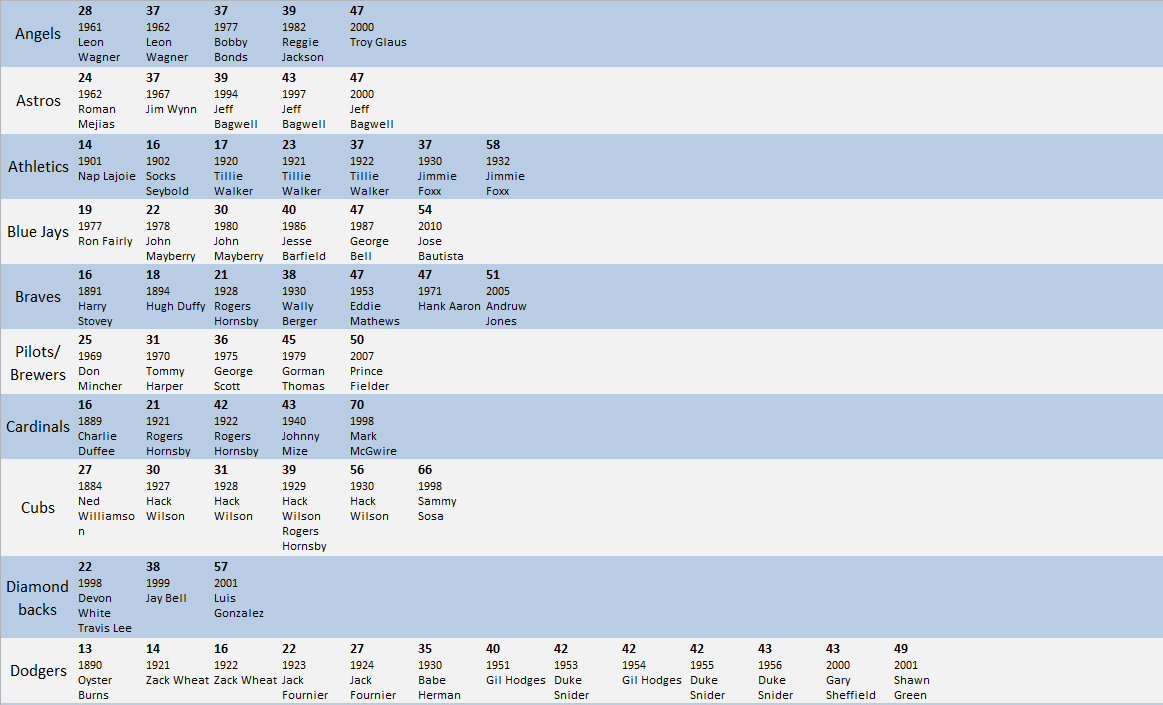Click the 1999 Jay Bell entry

[x=166, y=583]
